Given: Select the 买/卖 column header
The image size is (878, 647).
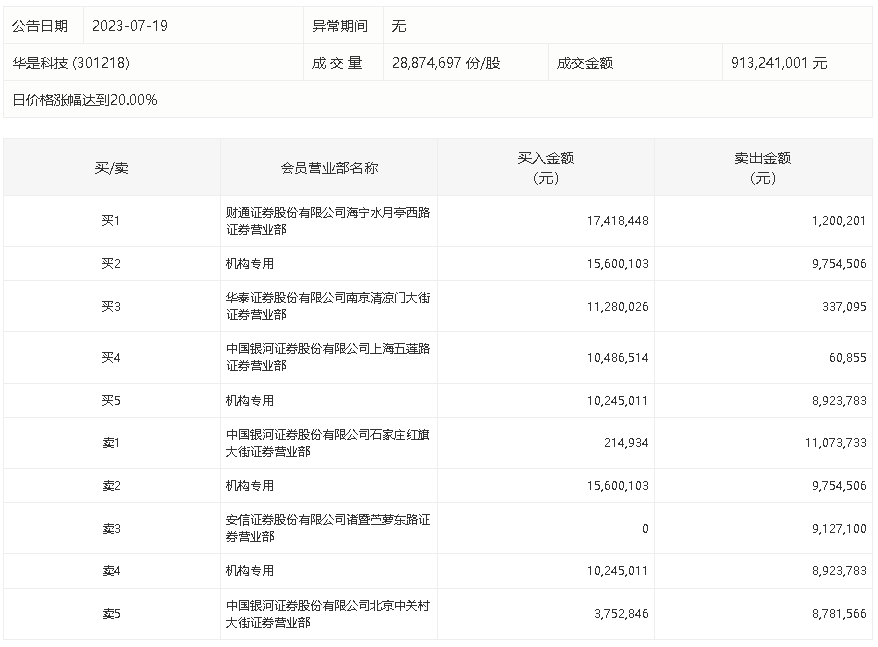Looking at the screenshot, I should tap(111, 168).
